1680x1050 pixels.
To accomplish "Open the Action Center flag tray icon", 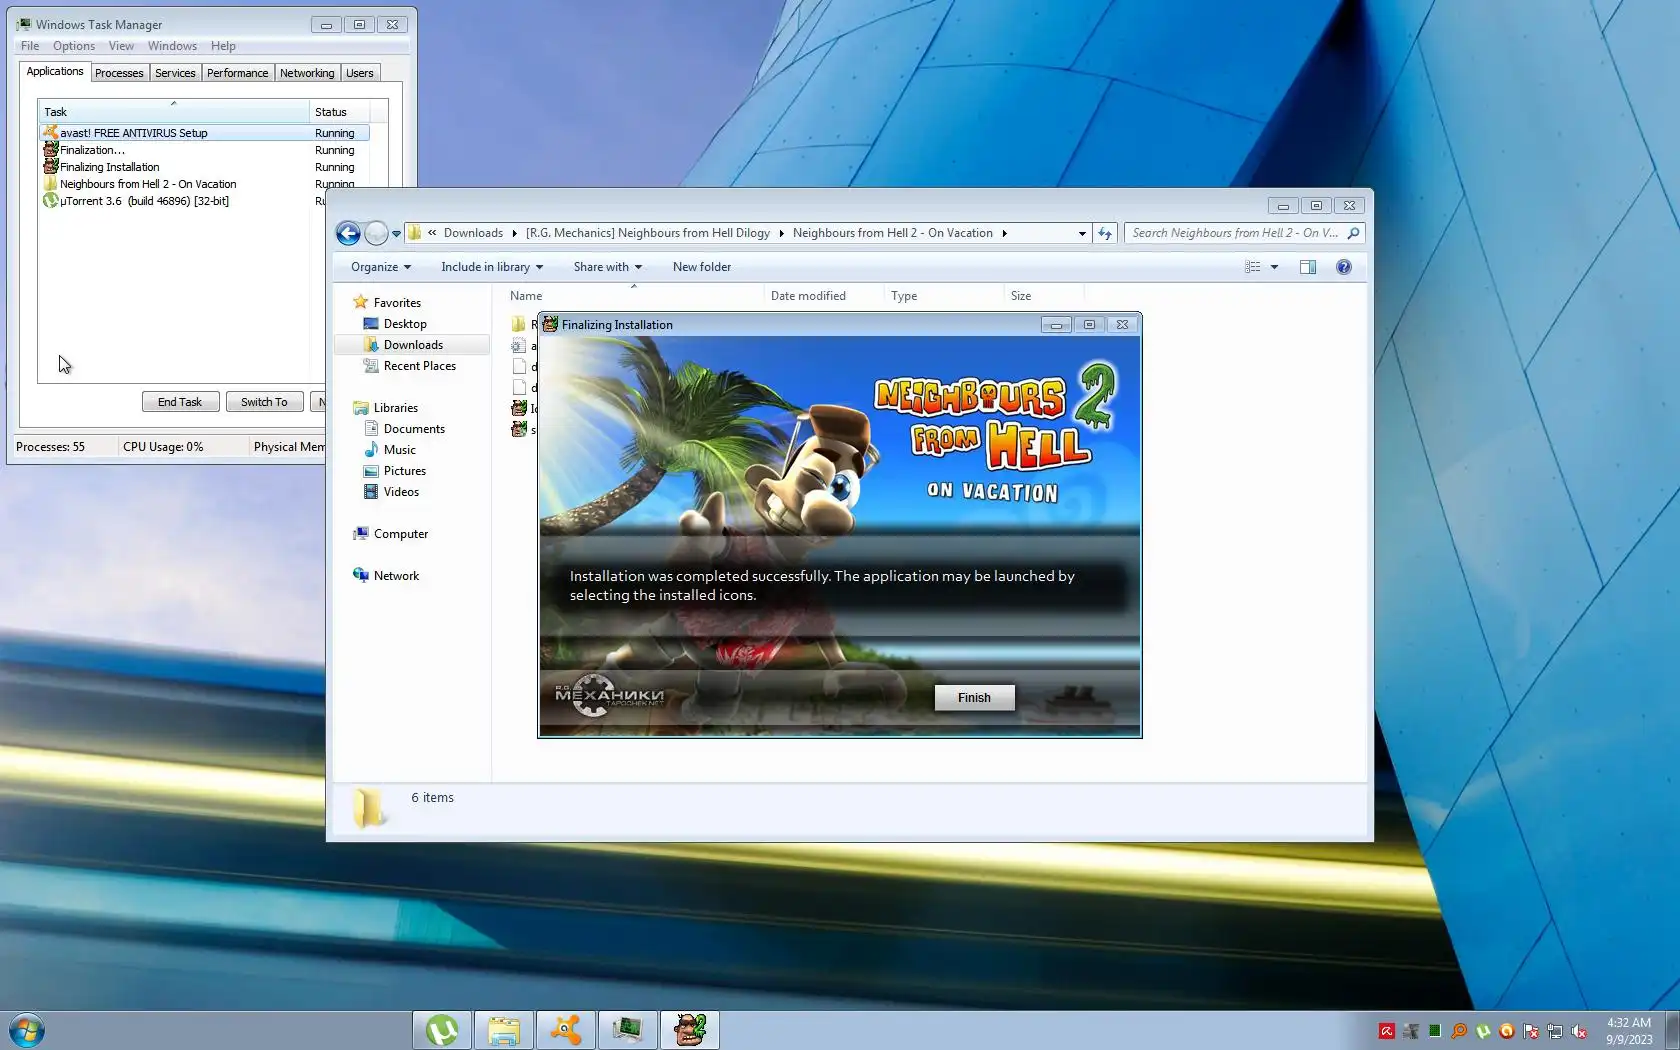I will pos(1531,1031).
